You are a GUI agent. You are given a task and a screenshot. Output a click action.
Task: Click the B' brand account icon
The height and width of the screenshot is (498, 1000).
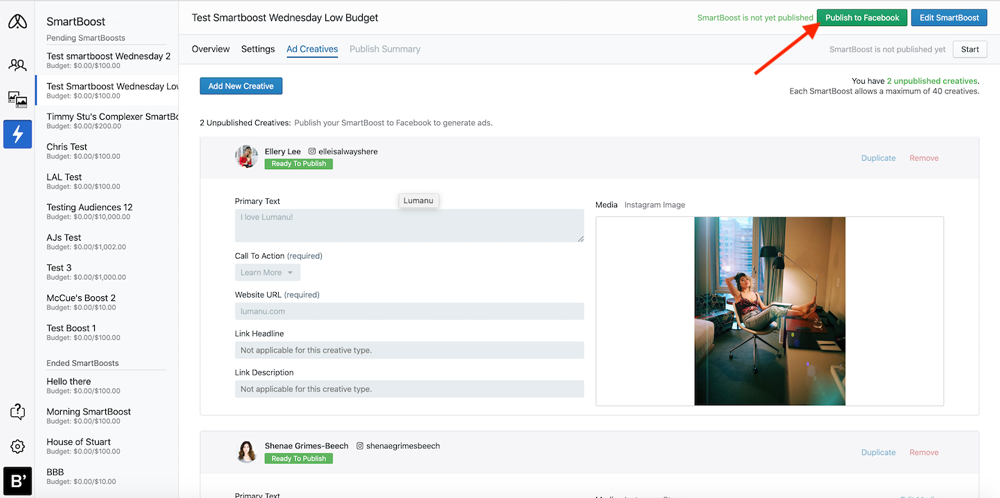[17, 481]
